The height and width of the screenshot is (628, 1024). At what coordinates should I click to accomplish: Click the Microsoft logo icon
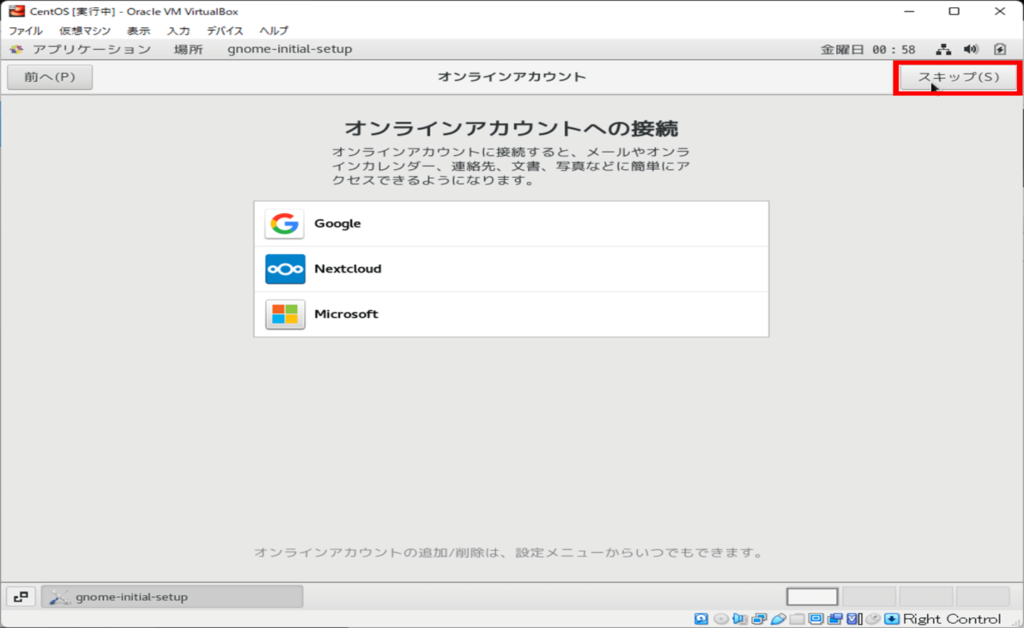point(285,314)
